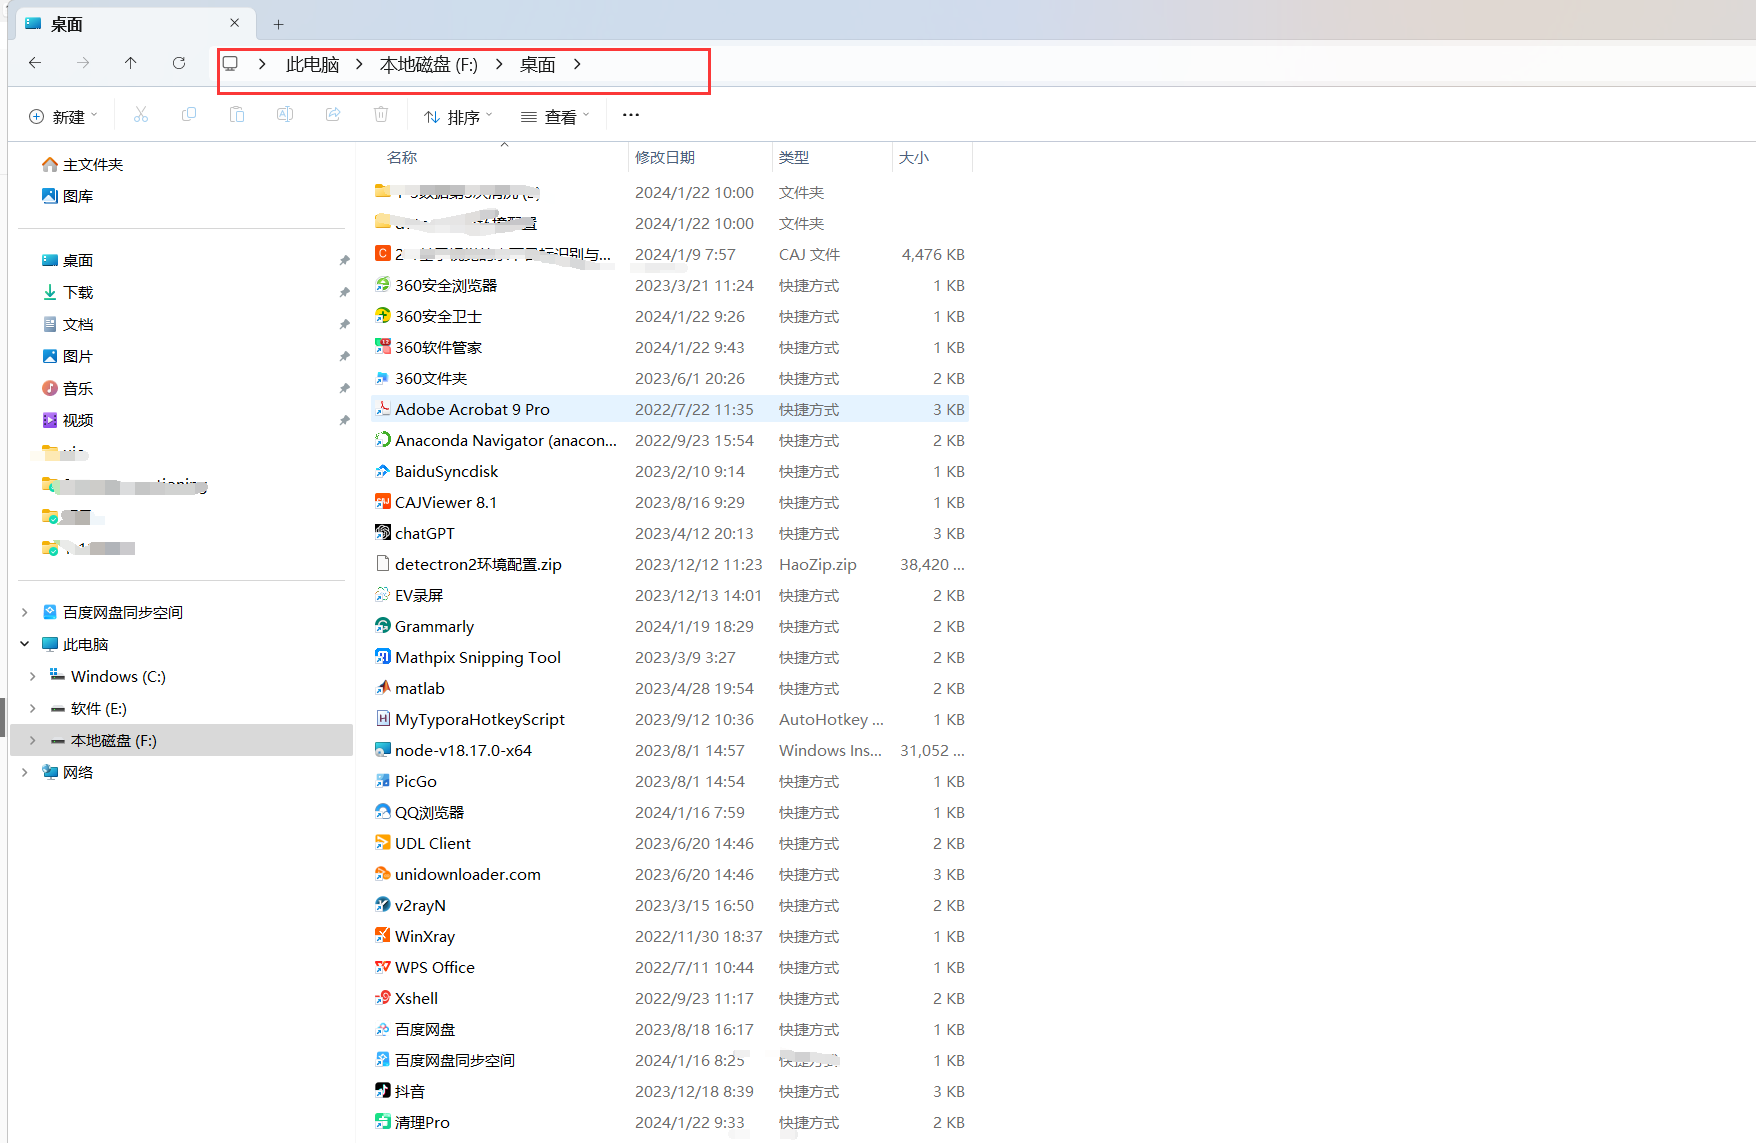The image size is (1756, 1143).
Task: Toggle the pin next to 文档
Action: (x=344, y=324)
